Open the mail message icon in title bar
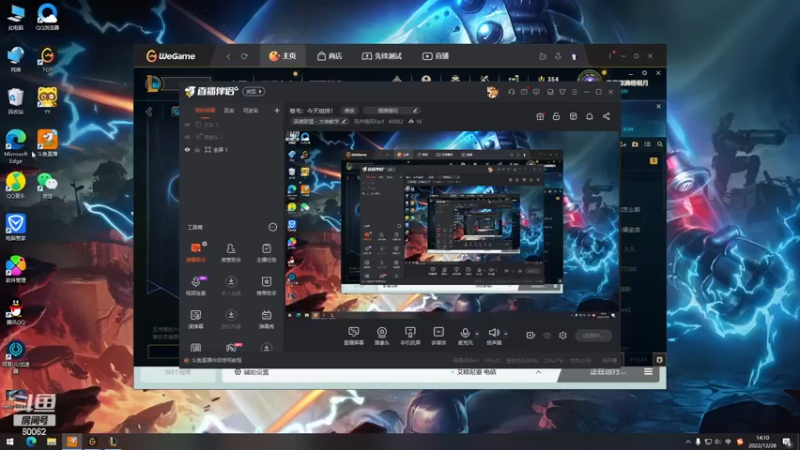The height and width of the screenshot is (450, 800). coord(524,92)
